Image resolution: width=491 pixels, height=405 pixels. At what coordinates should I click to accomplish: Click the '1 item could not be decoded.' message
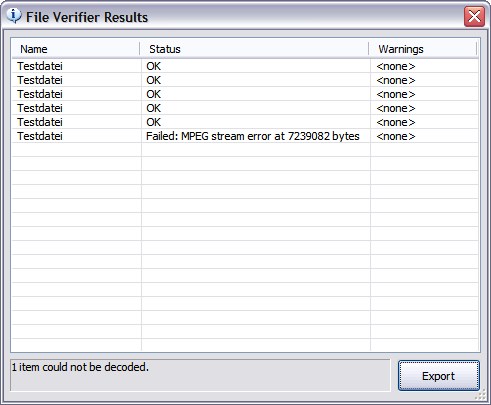pyautogui.click(x=80, y=367)
